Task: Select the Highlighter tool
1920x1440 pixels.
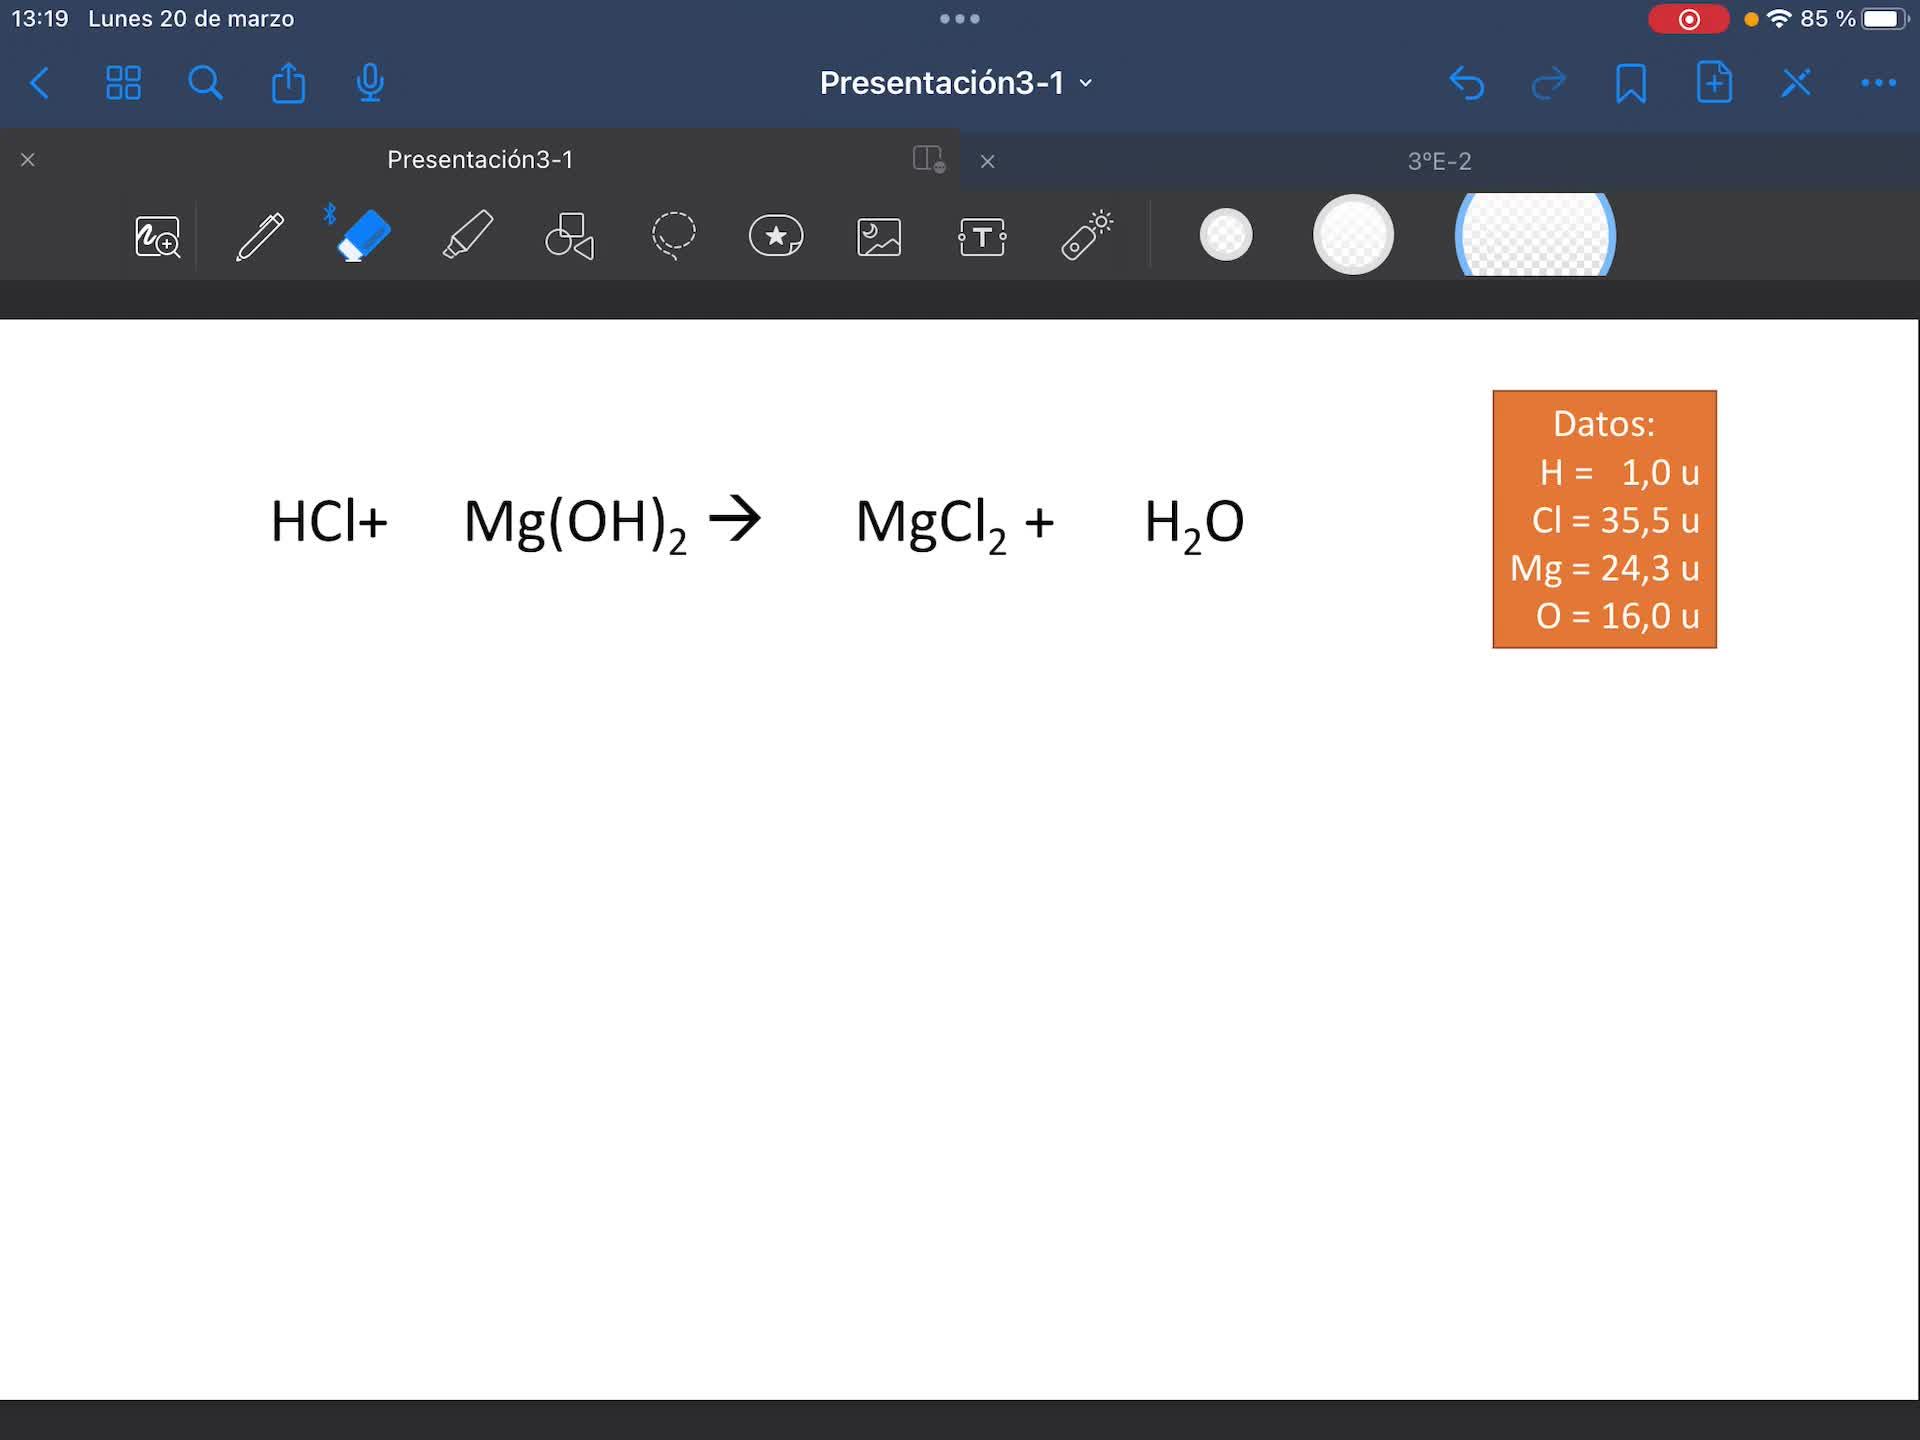Action: [467, 237]
